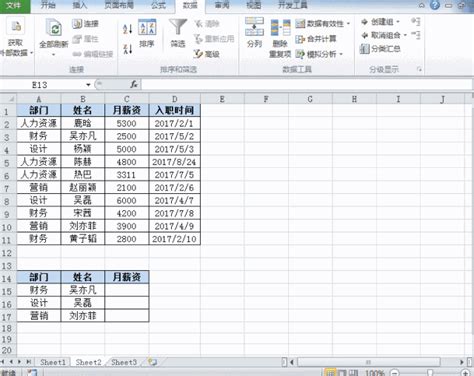The image size is (474, 376).
Task: Expand the Ungroup dropdown arrow
Action: (406, 35)
